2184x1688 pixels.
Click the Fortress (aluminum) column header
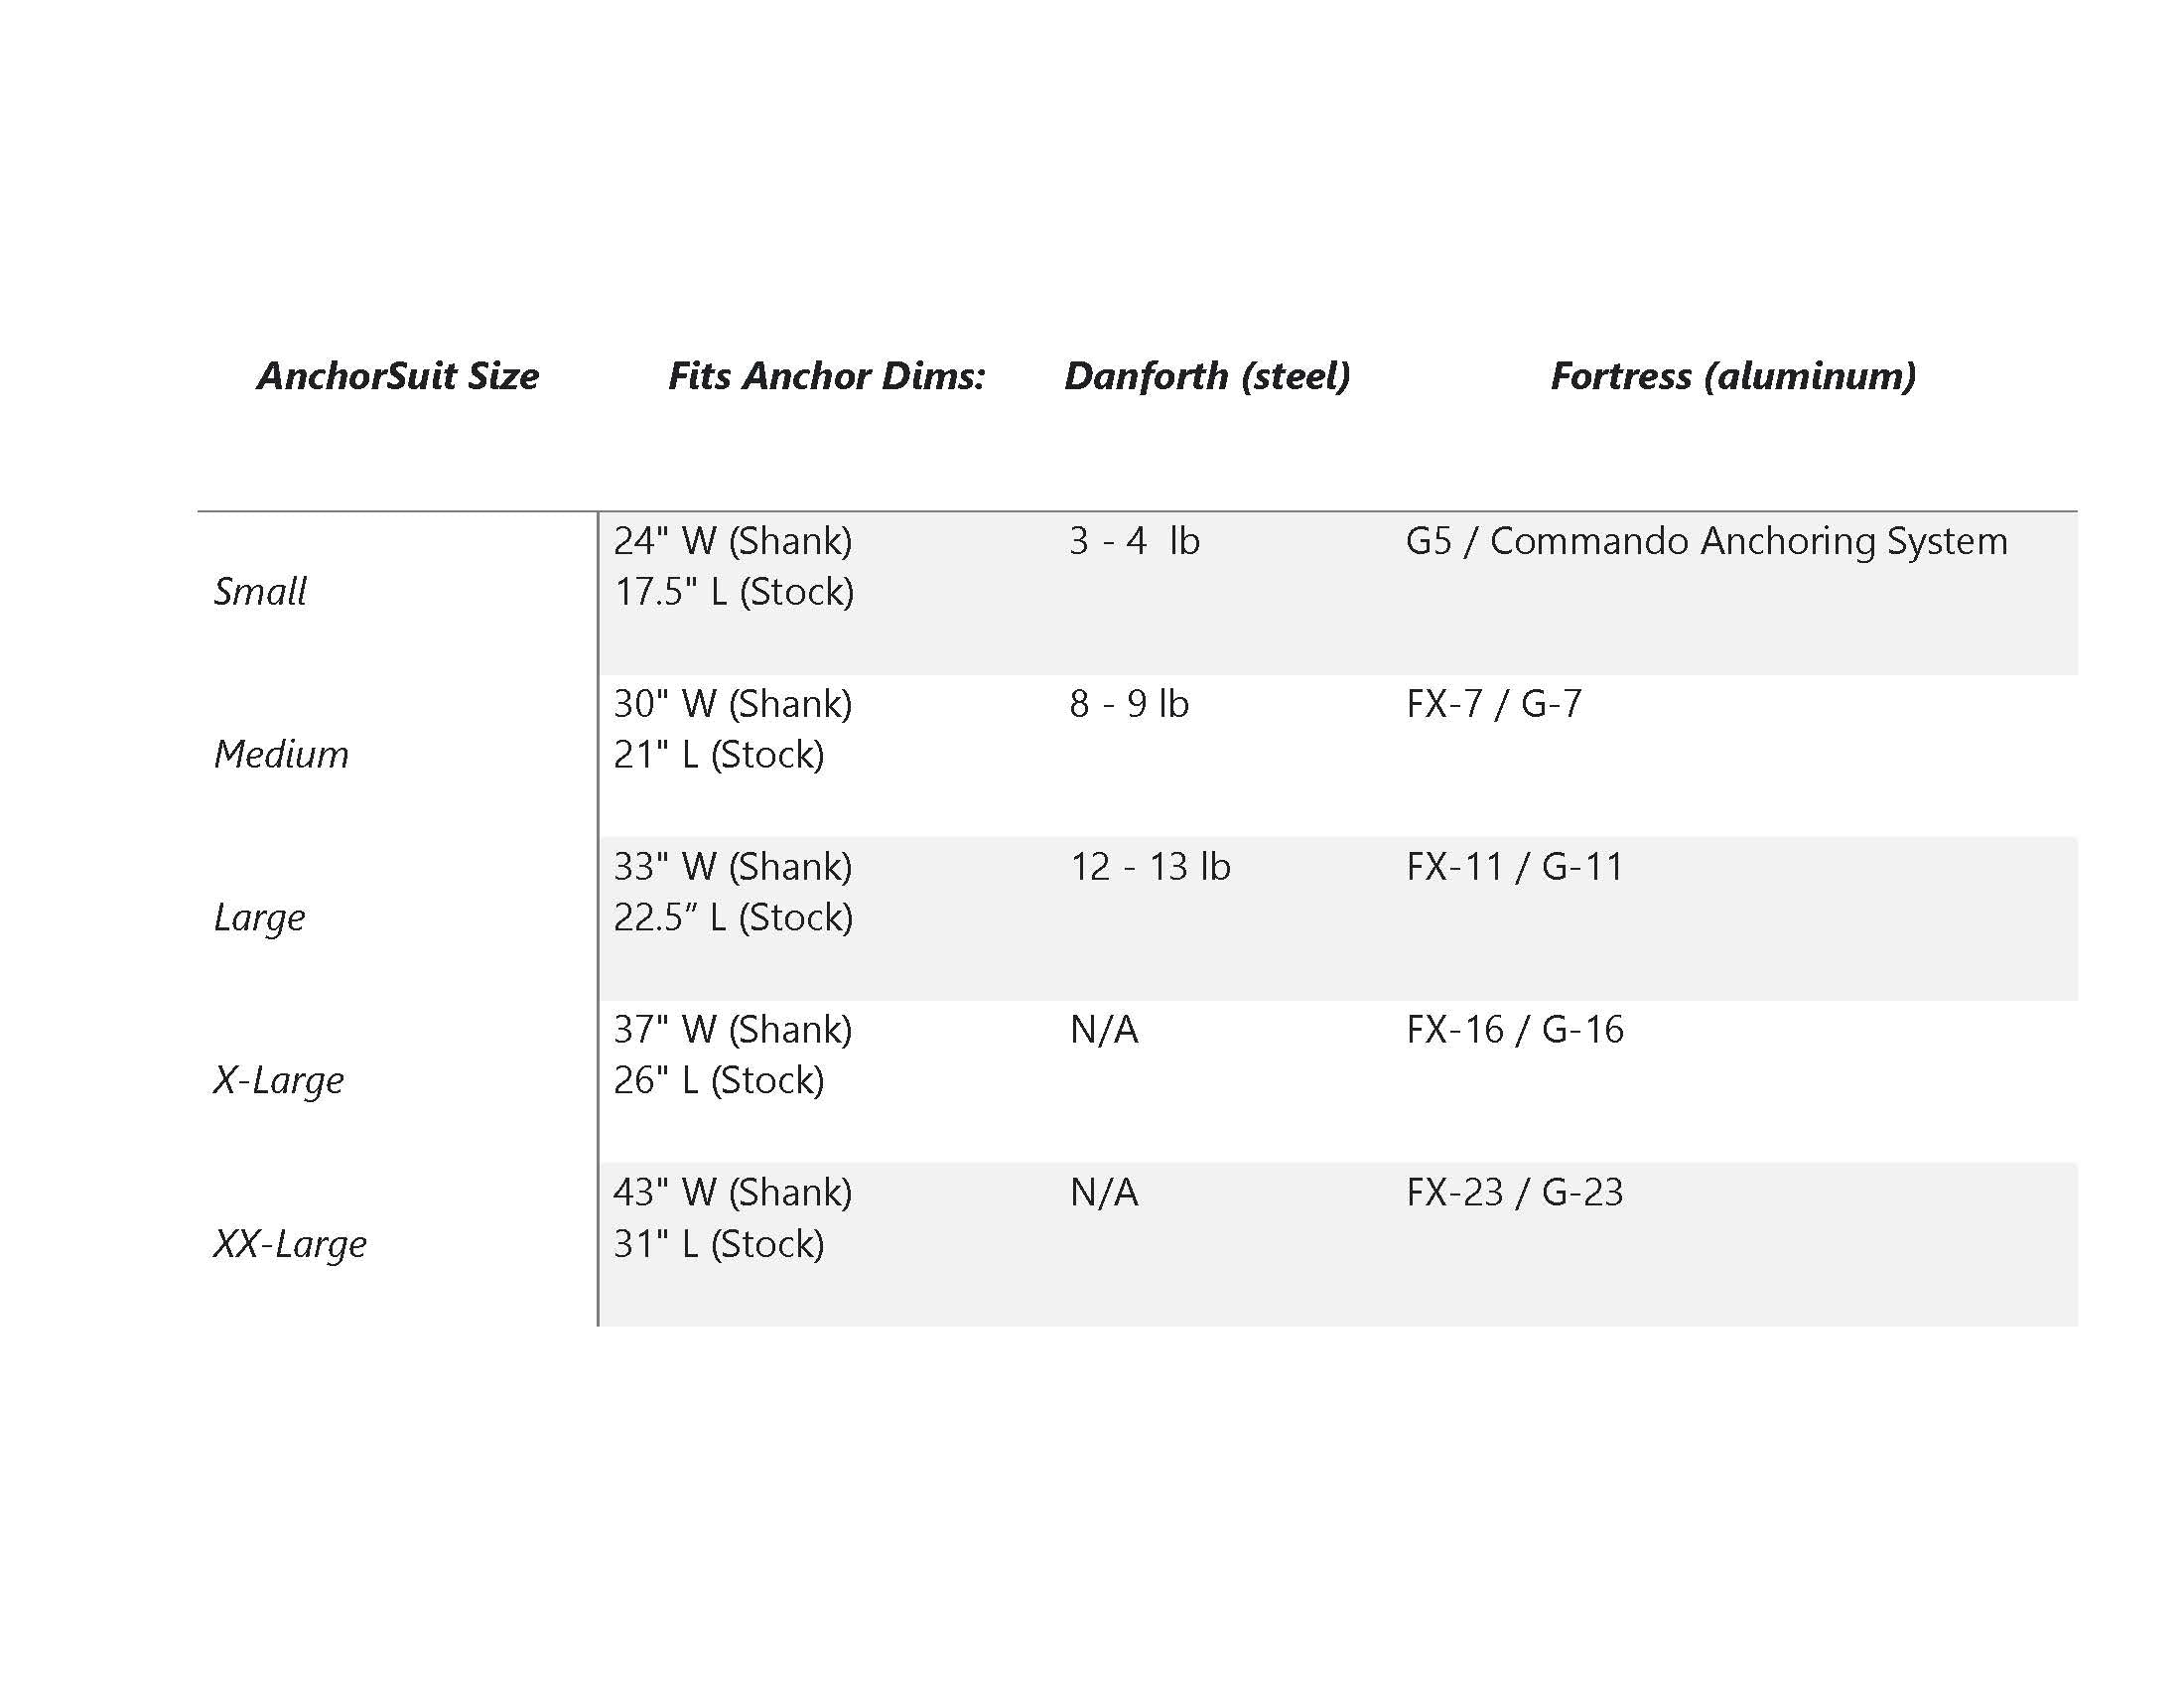pos(1732,376)
